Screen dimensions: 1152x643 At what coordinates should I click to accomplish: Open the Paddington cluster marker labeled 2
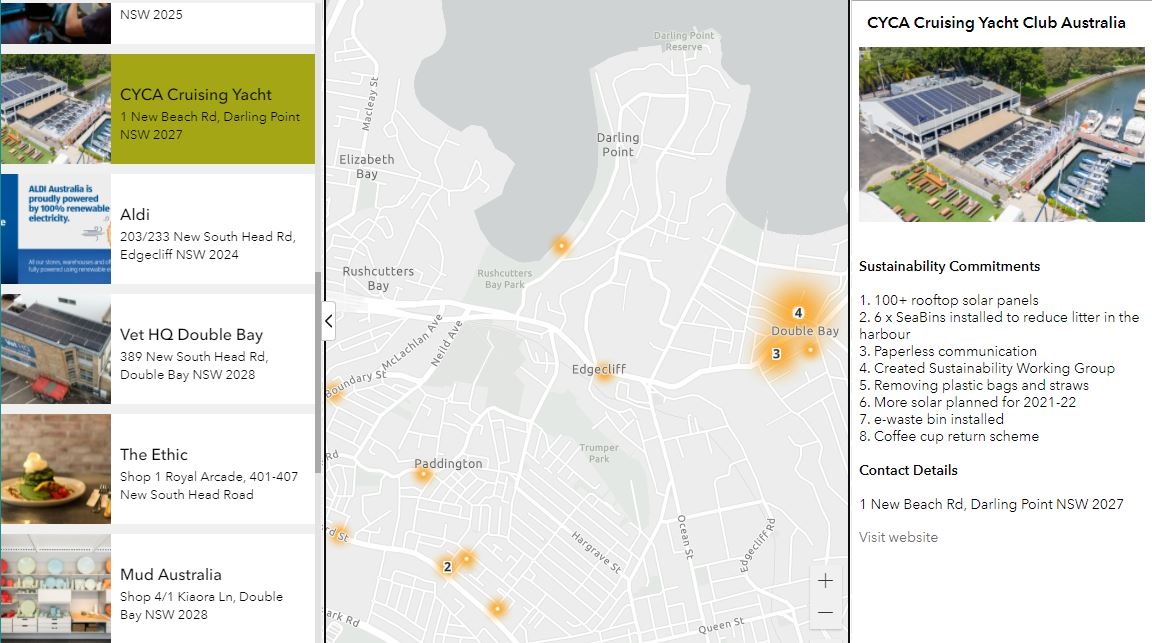[x=447, y=566]
